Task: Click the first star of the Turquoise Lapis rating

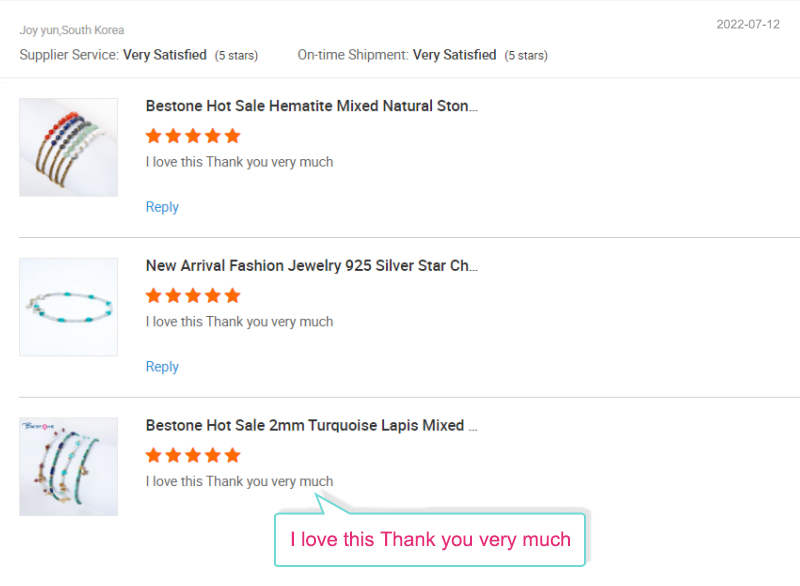Action: [154, 455]
